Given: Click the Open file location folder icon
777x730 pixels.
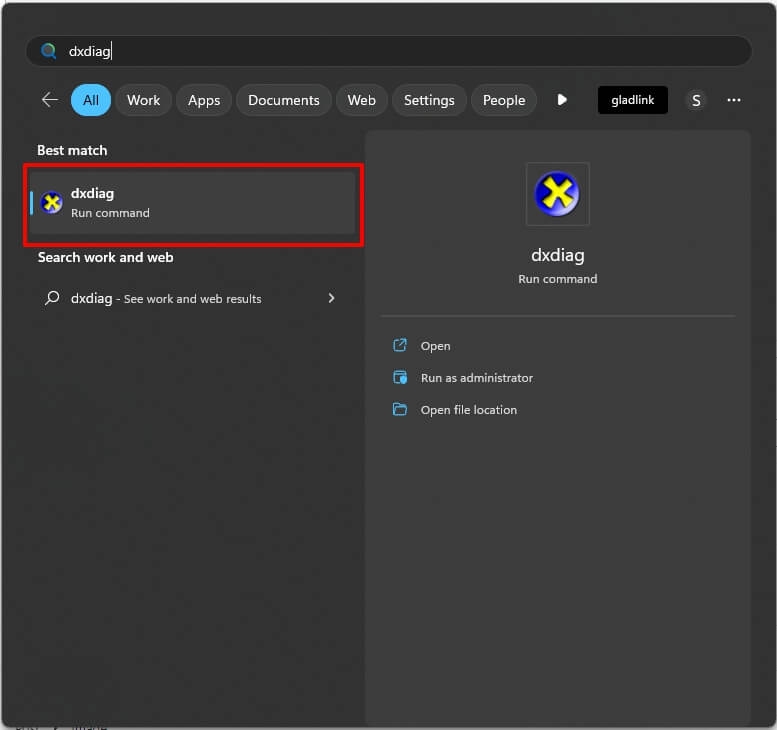Looking at the screenshot, I should coord(399,409).
